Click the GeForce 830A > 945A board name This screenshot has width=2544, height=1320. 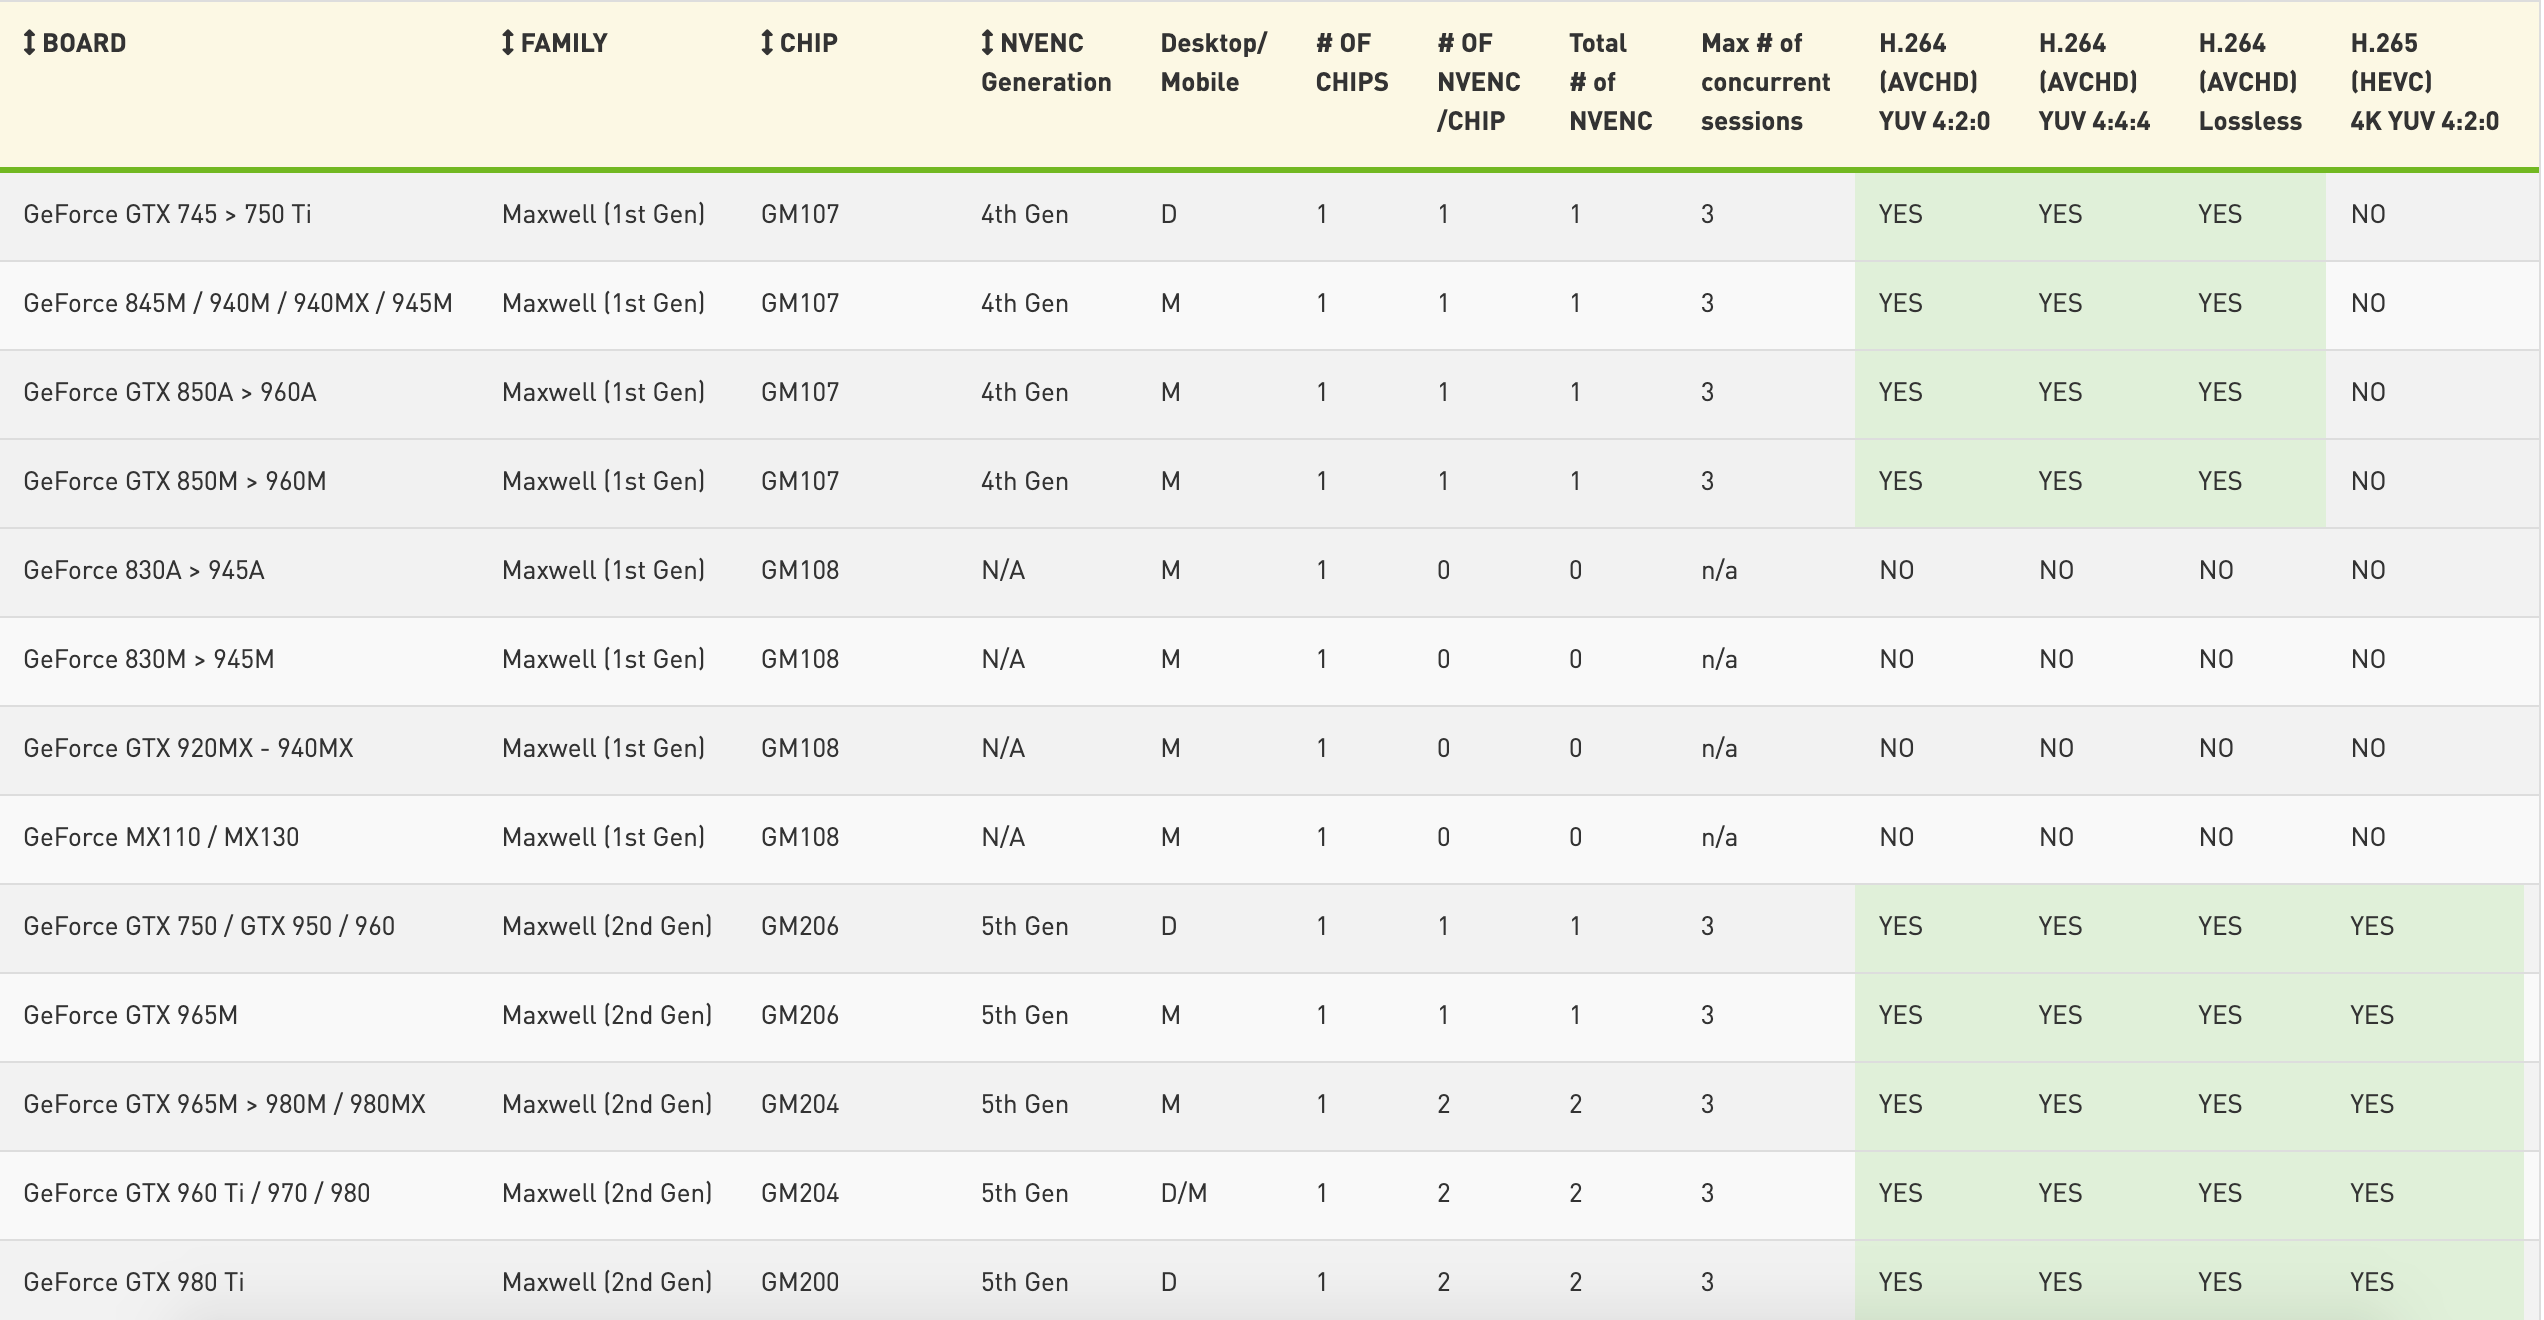tap(144, 570)
